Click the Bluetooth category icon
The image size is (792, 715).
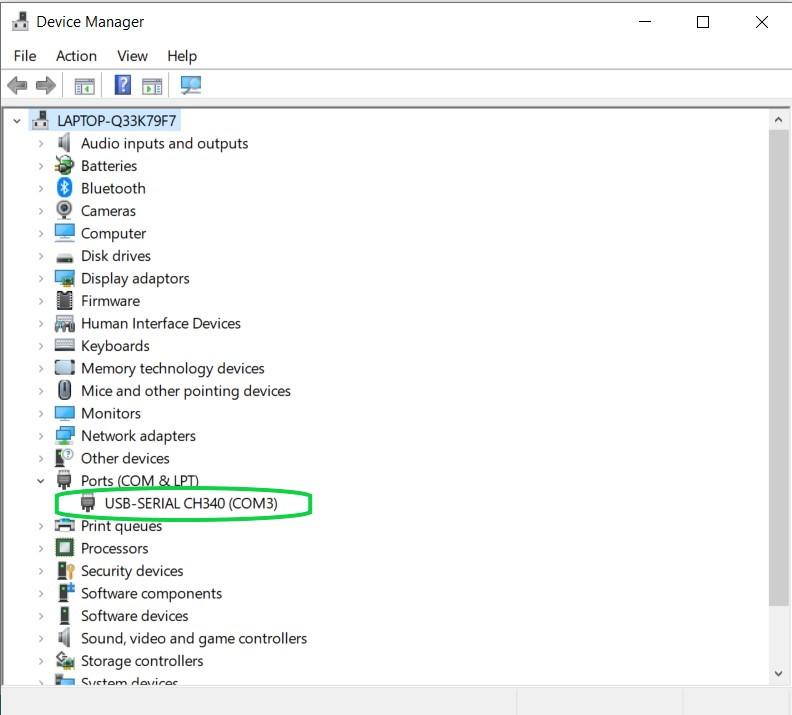tap(65, 188)
